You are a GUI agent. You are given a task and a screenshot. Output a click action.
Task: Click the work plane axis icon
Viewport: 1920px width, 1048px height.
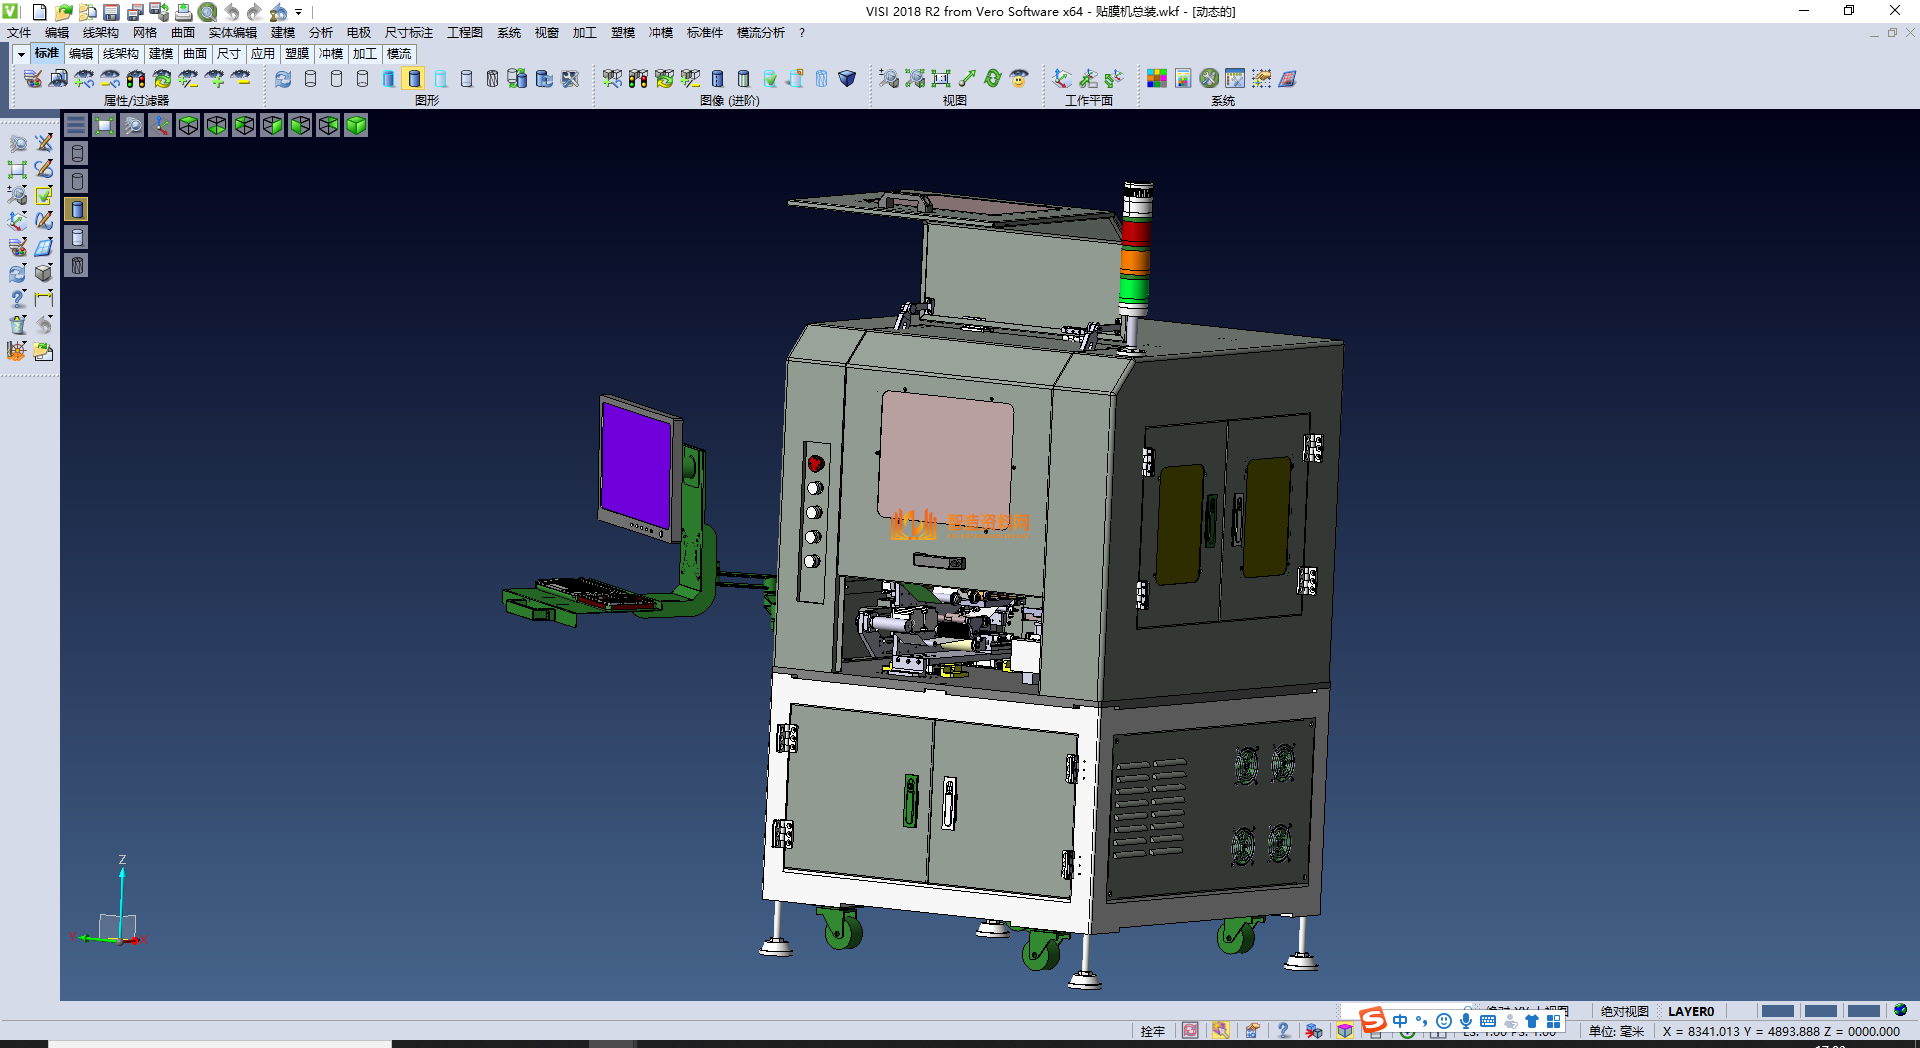pyautogui.click(x=1062, y=79)
